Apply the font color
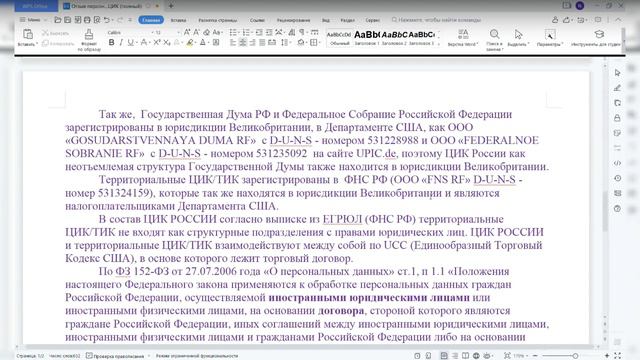The width and height of the screenshot is (640, 360). point(203,42)
